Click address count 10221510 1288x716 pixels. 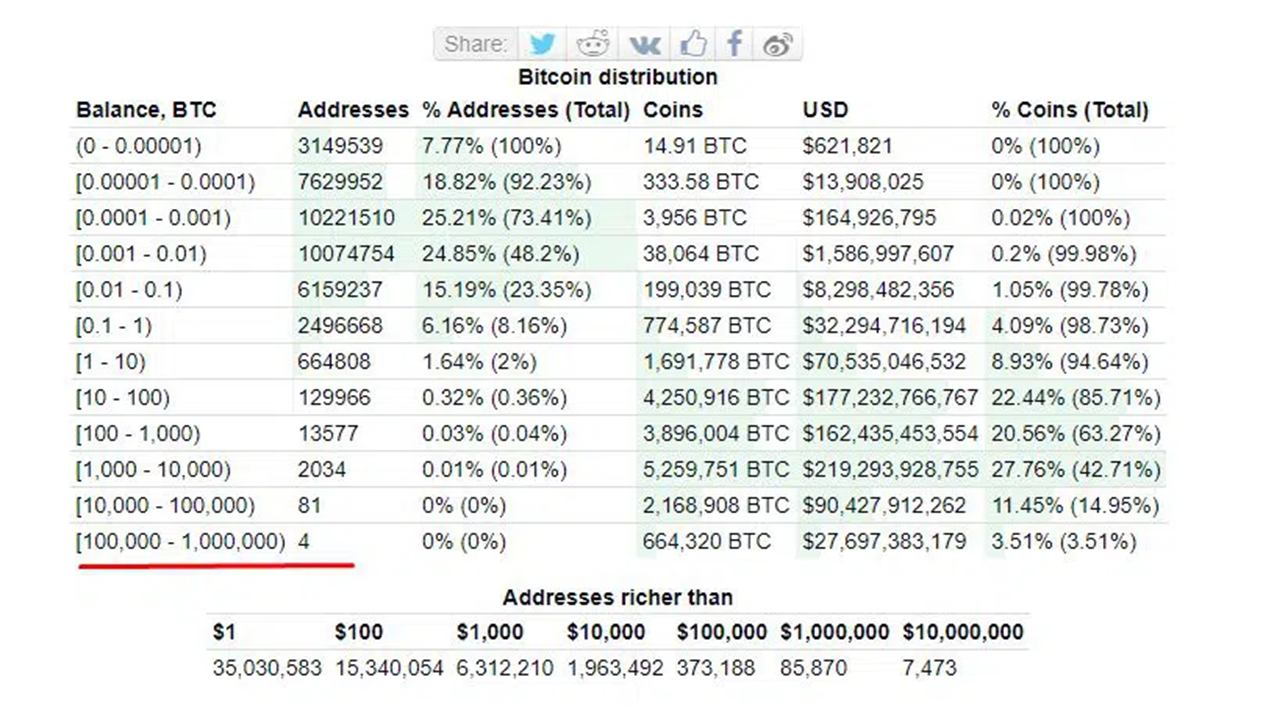(x=346, y=218)
